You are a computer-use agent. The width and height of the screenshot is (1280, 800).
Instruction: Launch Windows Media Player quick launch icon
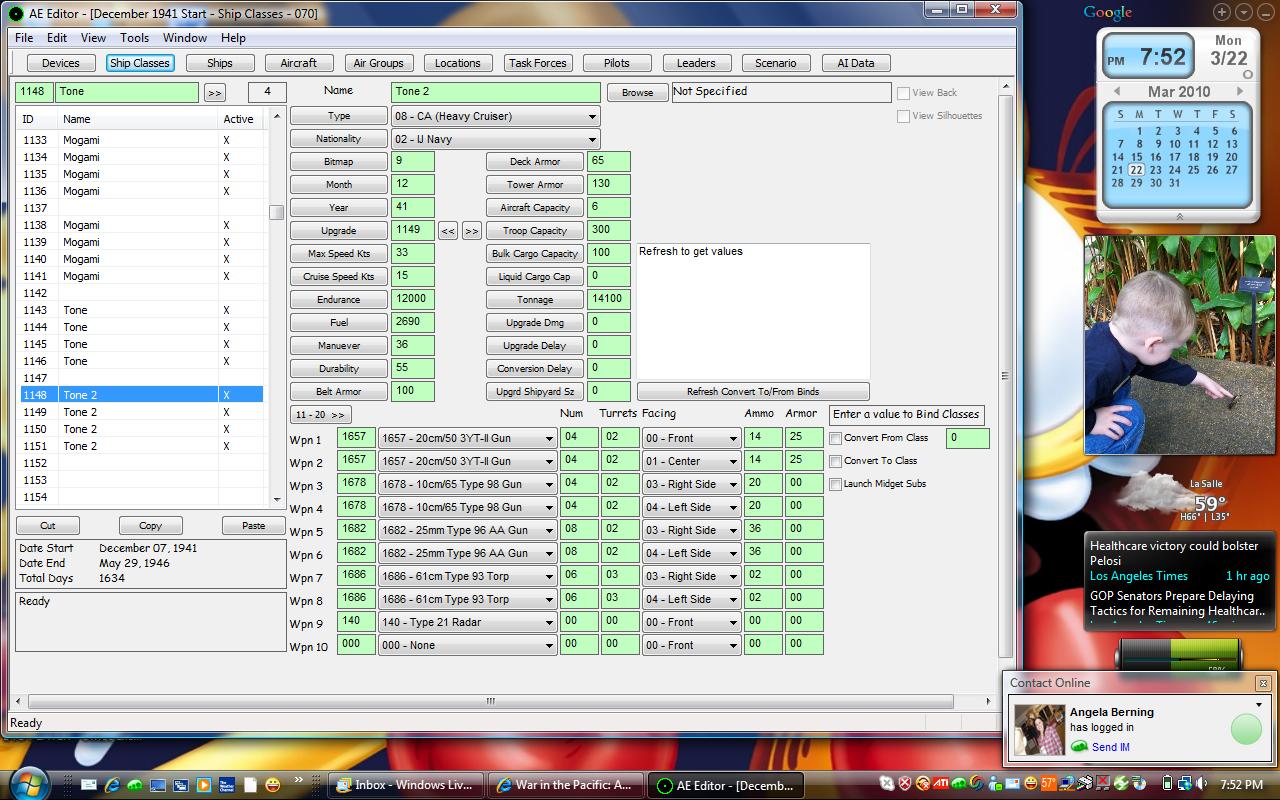203,785
